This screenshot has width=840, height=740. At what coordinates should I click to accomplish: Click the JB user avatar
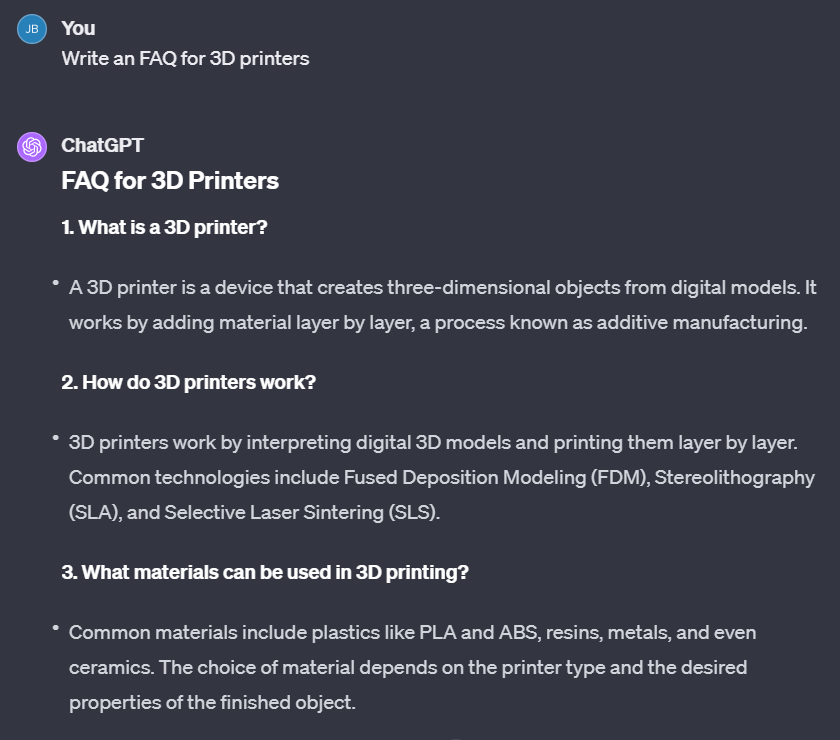click(x=32, y=29)
